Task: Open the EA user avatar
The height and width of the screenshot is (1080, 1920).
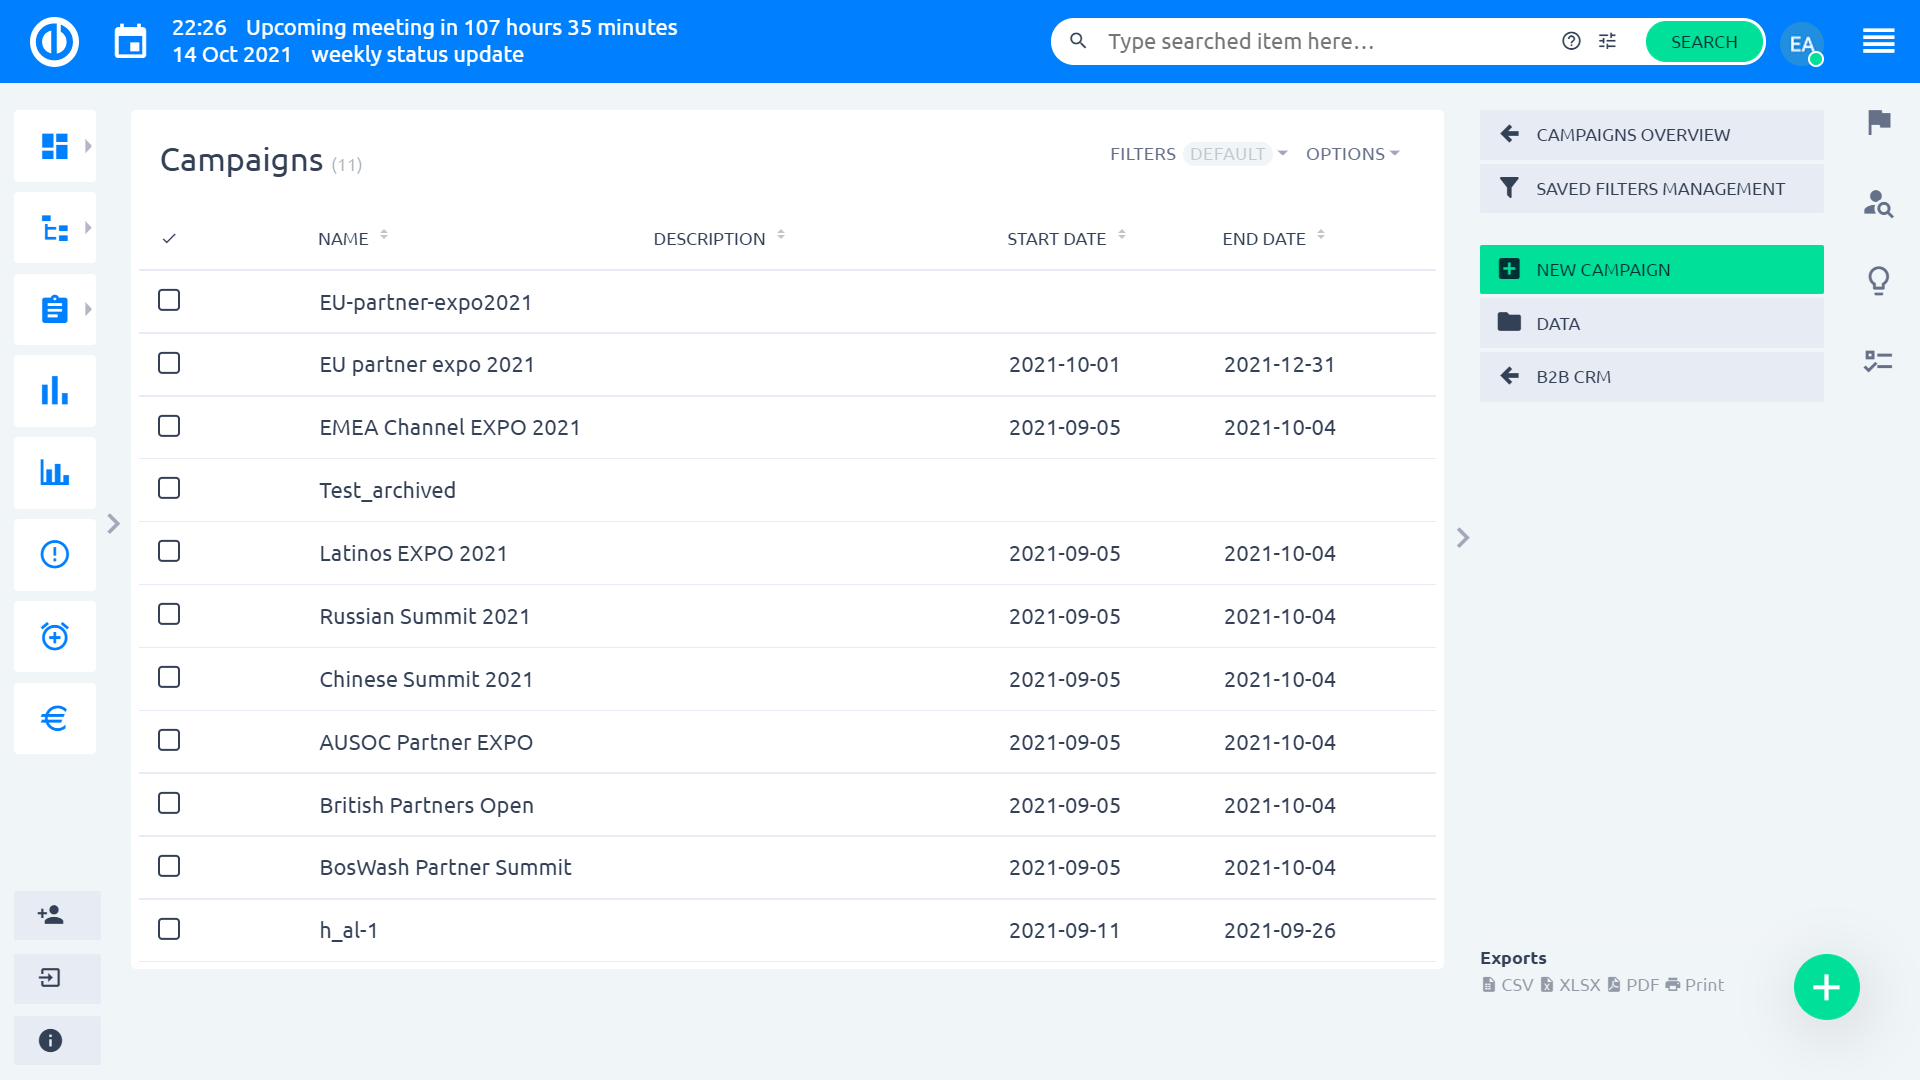Action: coord(1802,43)
